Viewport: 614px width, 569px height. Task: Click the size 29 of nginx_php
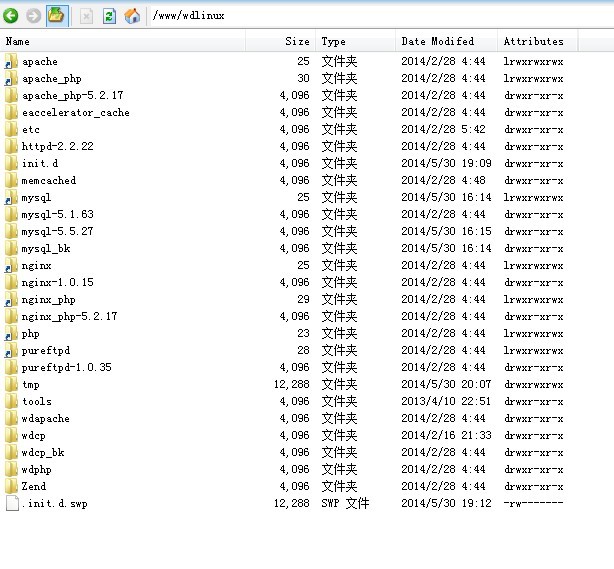tap(303, 300)
